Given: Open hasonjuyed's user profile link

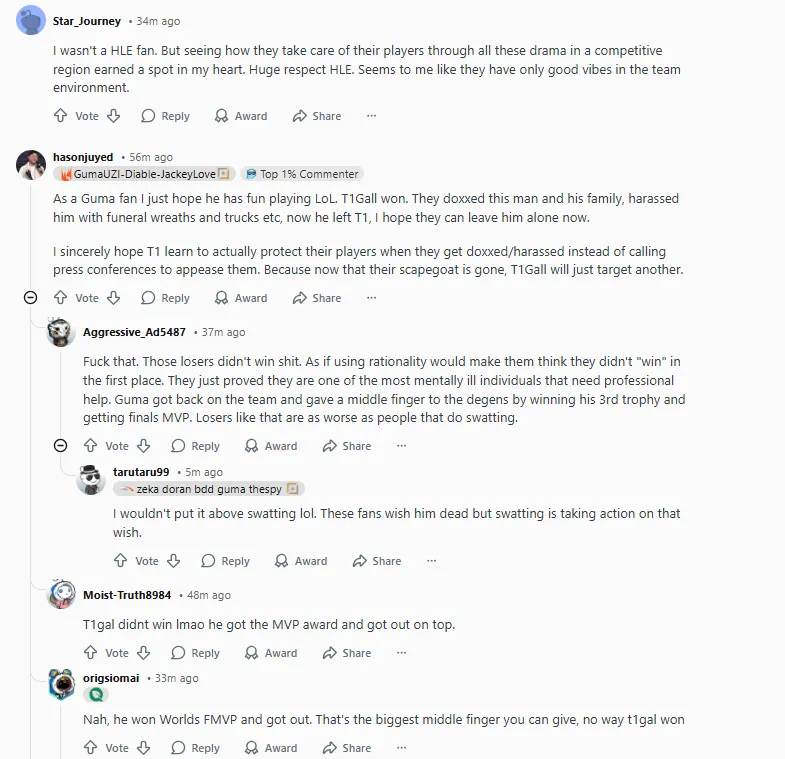Looking at the screenshot, I should point(83,157).
